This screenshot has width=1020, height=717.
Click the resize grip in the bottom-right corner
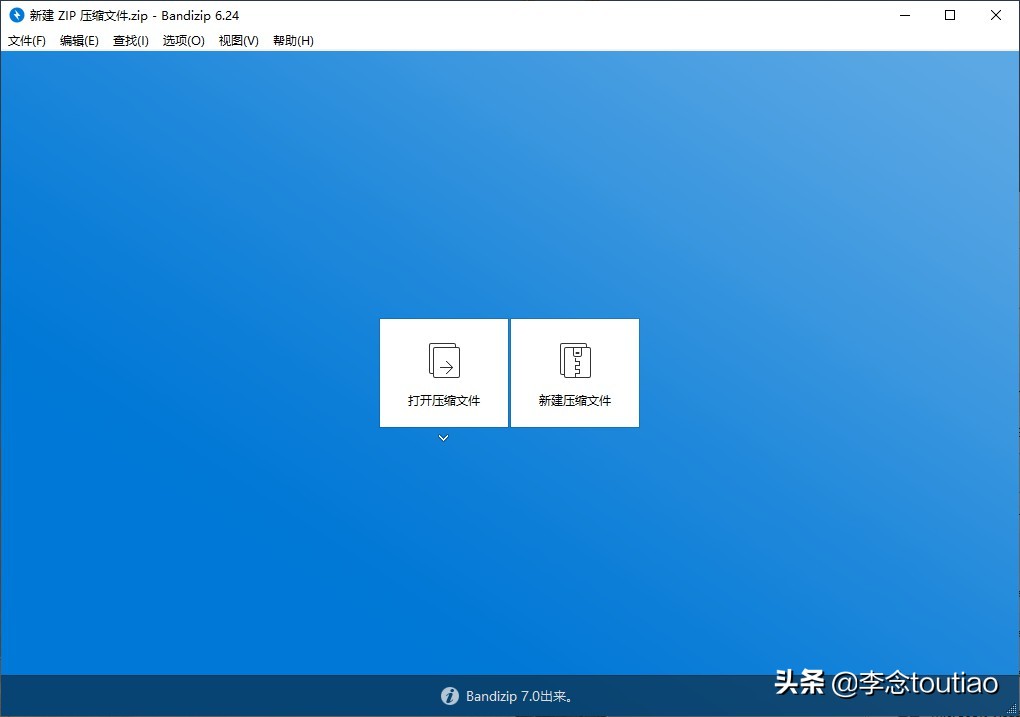(1012, 710)
